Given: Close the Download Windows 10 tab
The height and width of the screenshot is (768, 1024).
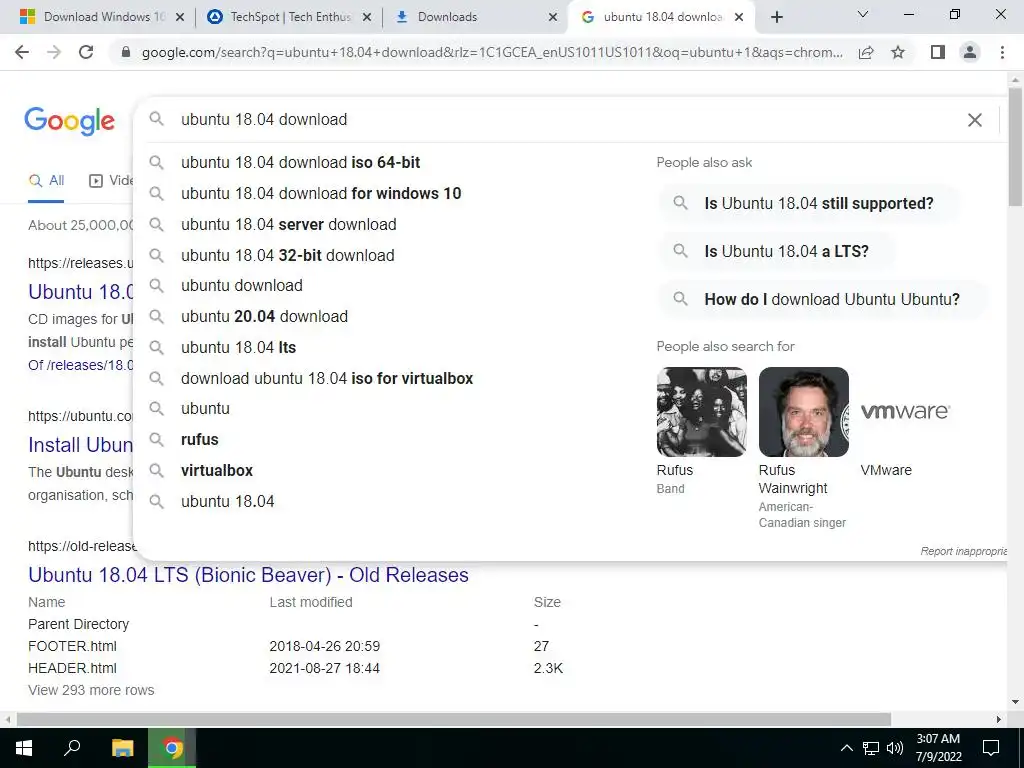Looking at the screenshot, I should (180, 17).
